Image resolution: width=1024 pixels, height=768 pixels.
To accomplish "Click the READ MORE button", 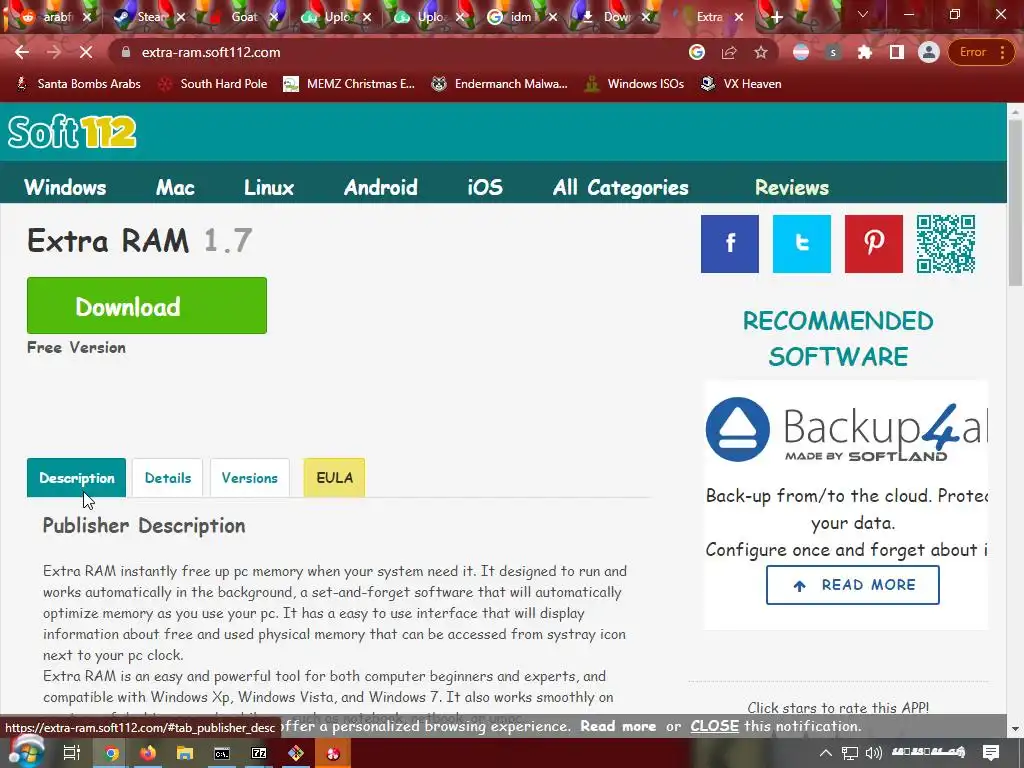I will pos(852,585).
